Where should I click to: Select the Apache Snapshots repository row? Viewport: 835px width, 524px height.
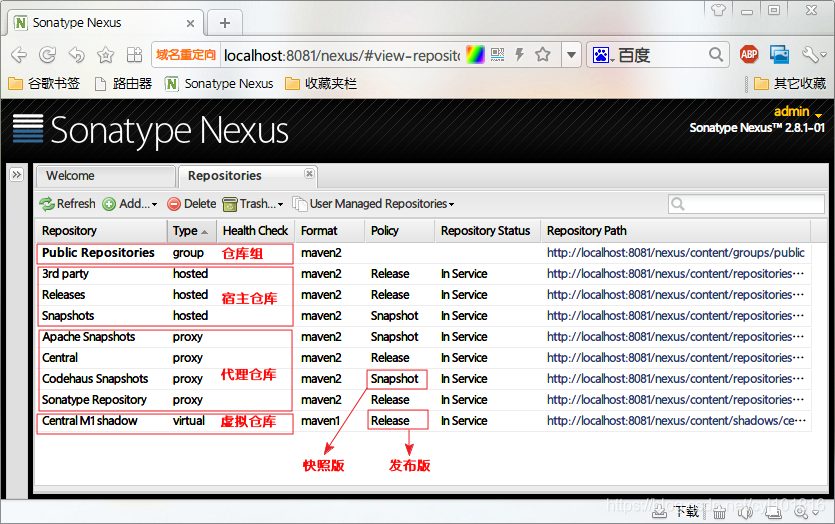[423, 337]
